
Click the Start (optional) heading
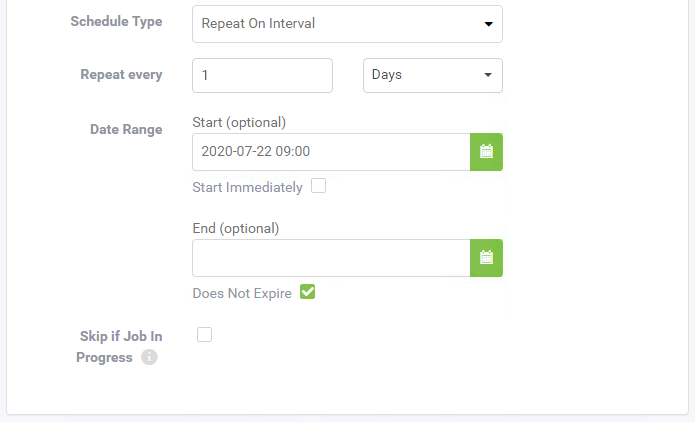coord(239,122)
